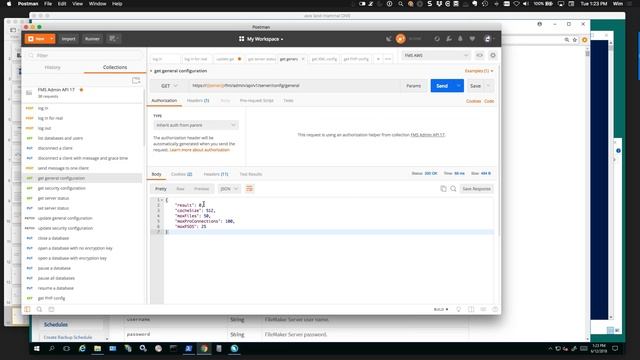Select 'get server status' request
640x360 pixels.
[x=53, y=198]
